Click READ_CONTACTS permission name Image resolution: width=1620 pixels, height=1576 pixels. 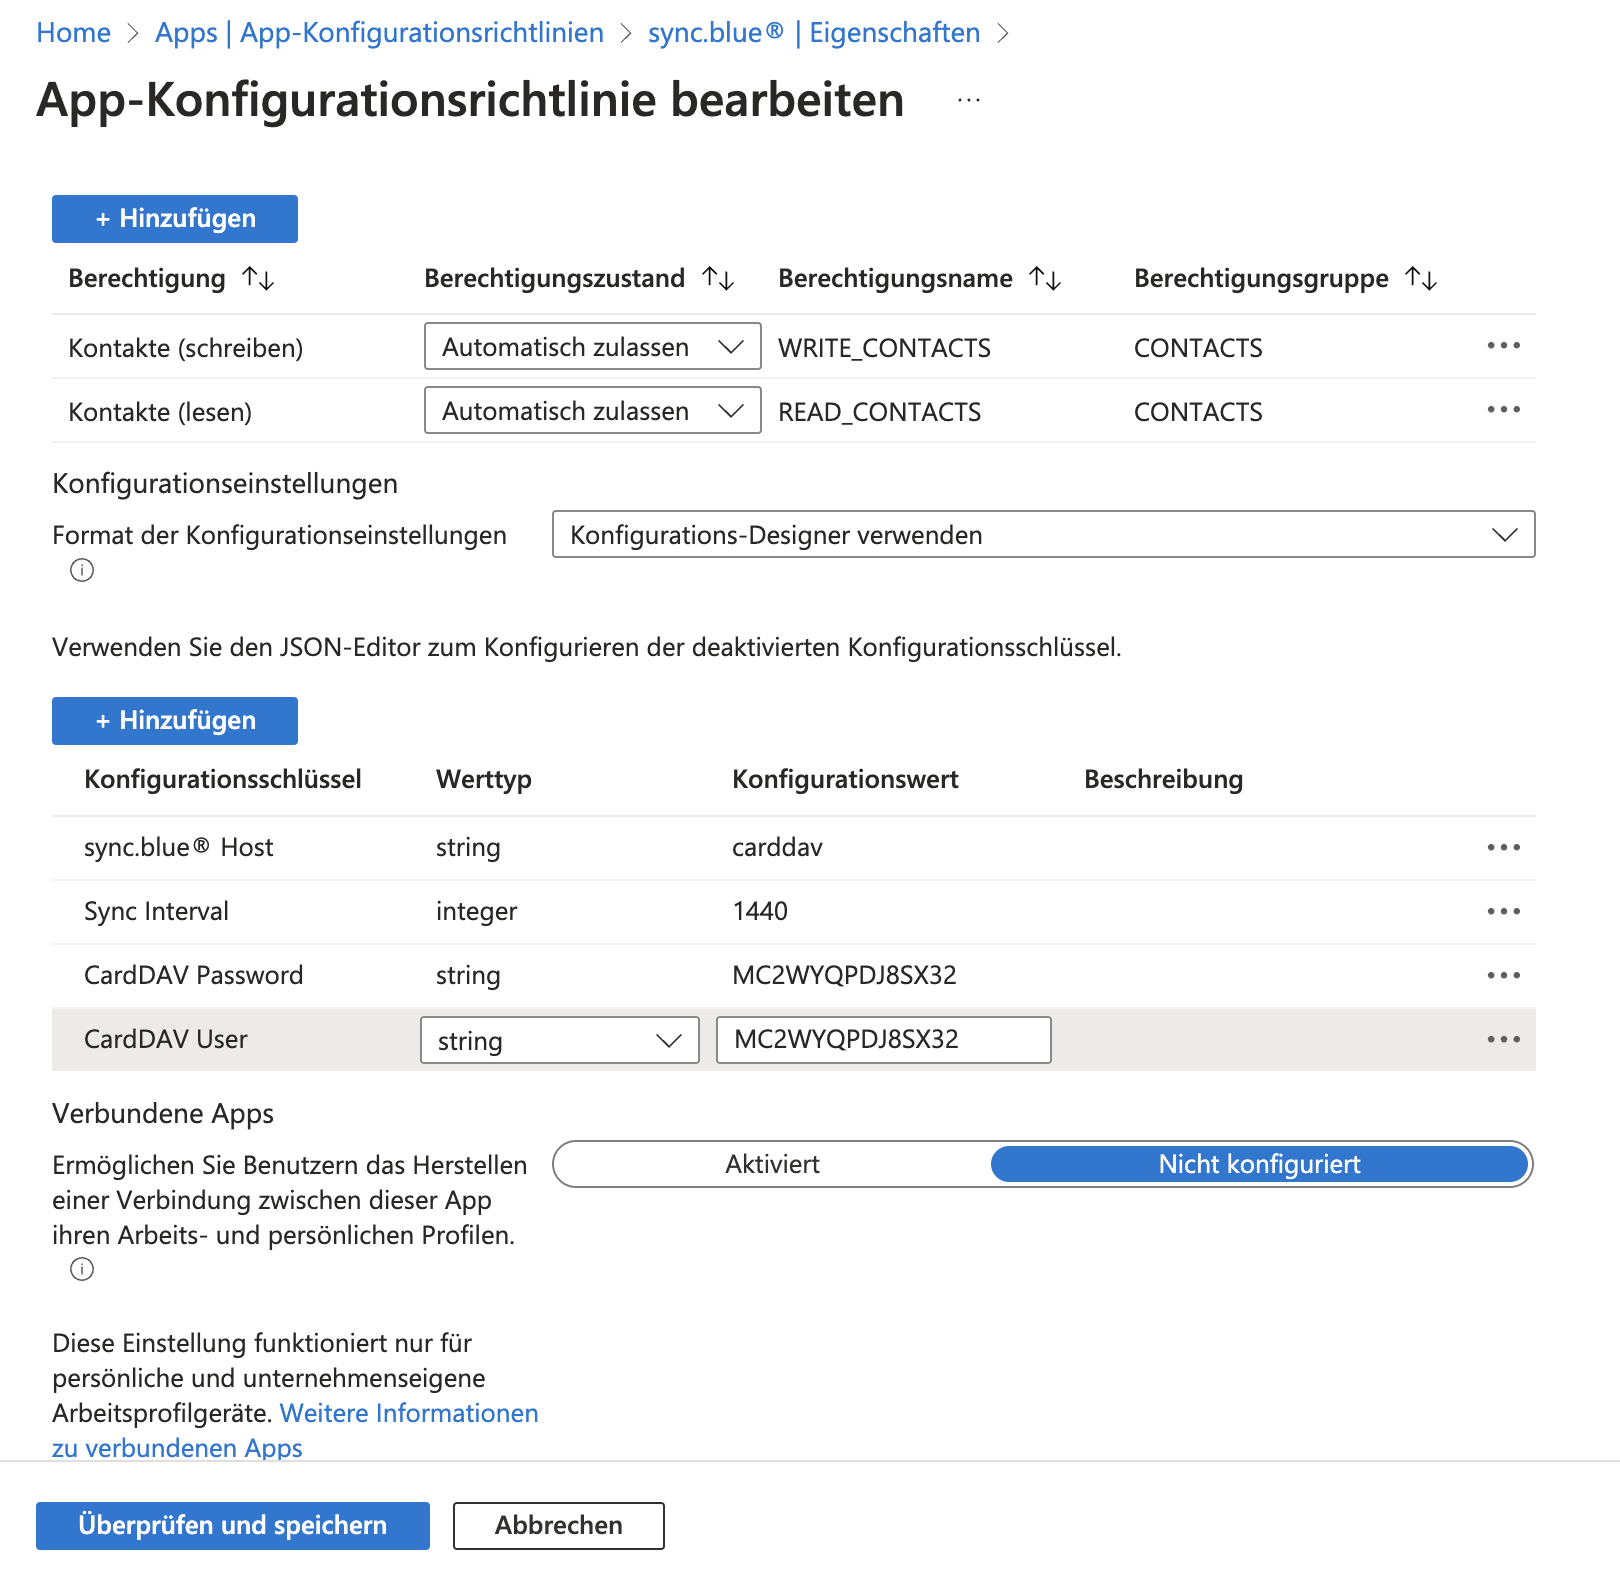click(879, 412)
